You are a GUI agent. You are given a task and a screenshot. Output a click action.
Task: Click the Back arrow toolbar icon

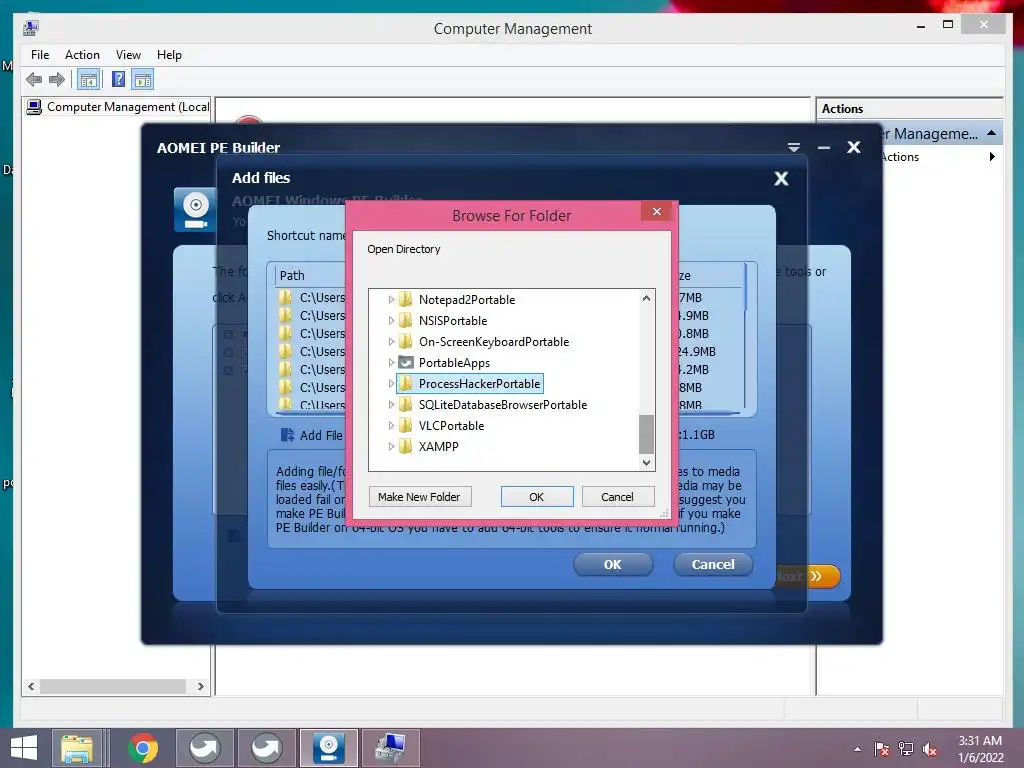pos(34,80)
